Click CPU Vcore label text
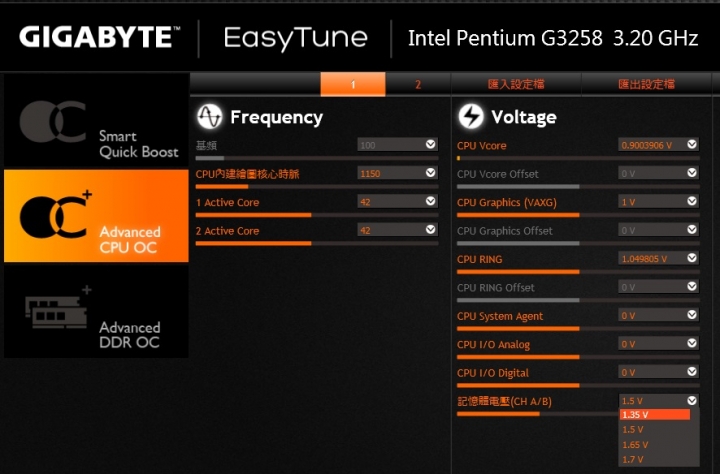The image size is (720, 474). (482, 146)
